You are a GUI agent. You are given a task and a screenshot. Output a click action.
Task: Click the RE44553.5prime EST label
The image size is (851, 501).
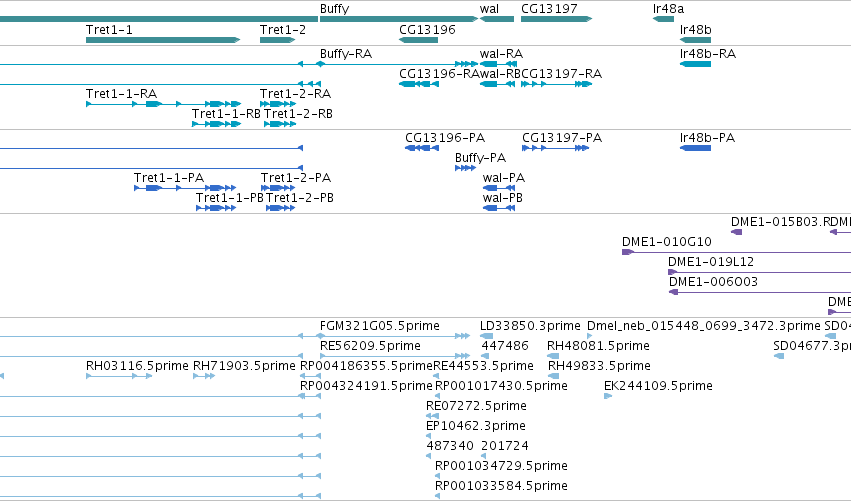point(483,366)
